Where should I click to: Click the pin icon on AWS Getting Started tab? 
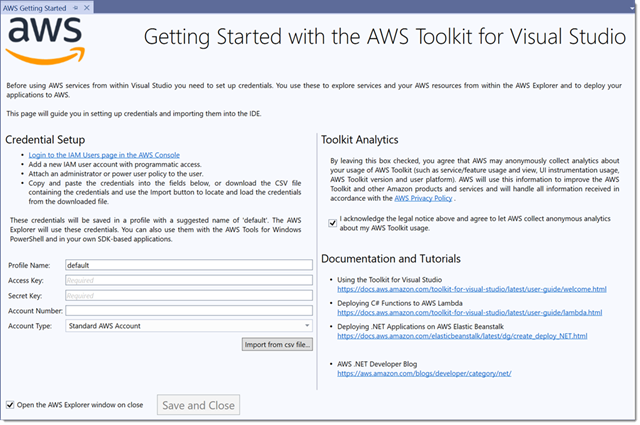pos(76,8)
